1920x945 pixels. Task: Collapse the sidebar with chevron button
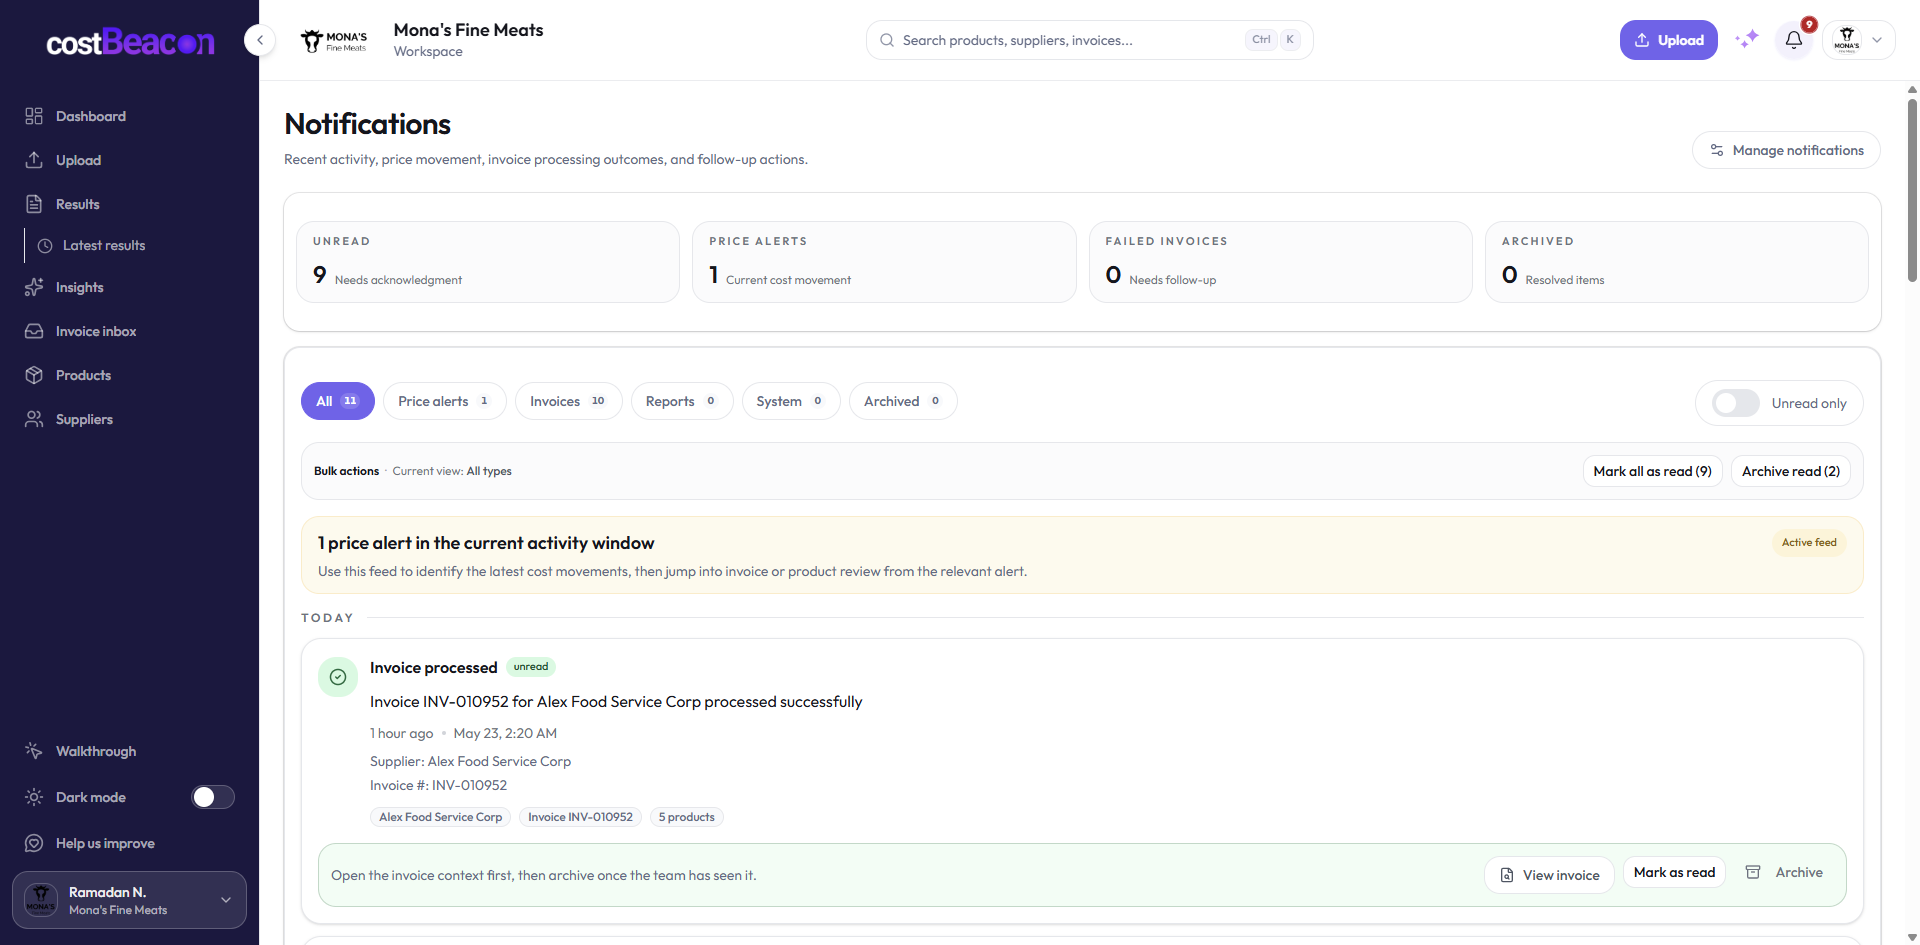(260, 40)
